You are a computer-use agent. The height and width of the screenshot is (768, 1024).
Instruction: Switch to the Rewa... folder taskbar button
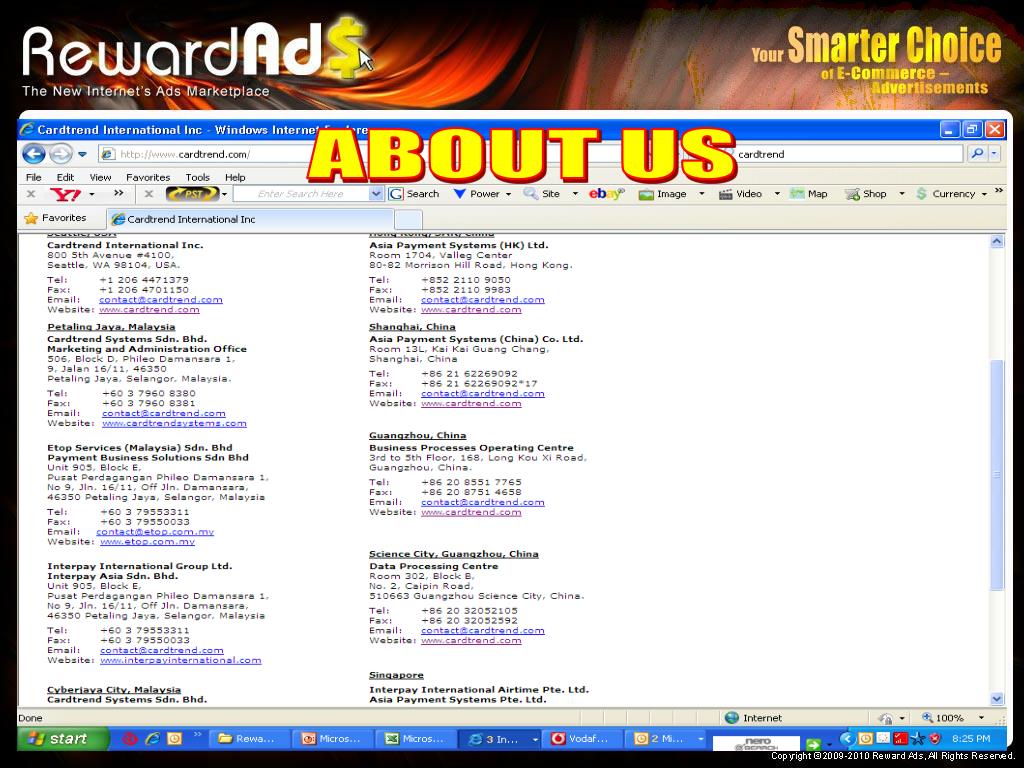(249, 739)
